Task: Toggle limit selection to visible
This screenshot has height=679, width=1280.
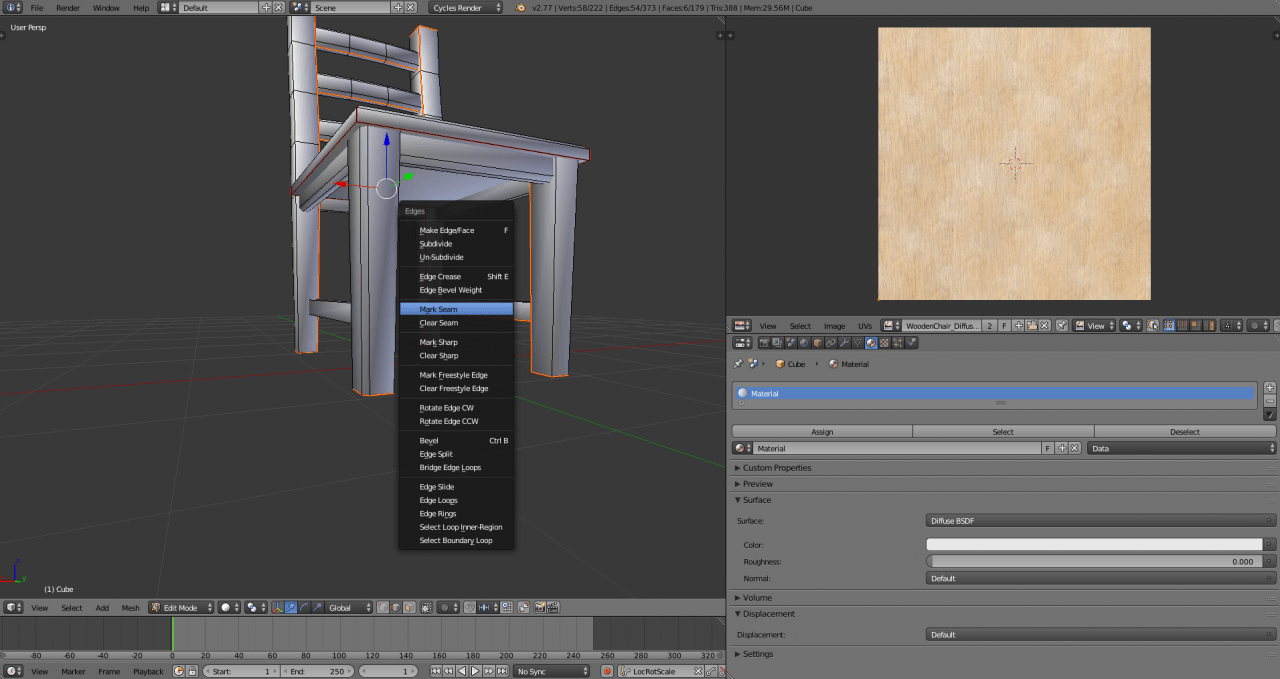Action: coord(427,607)
